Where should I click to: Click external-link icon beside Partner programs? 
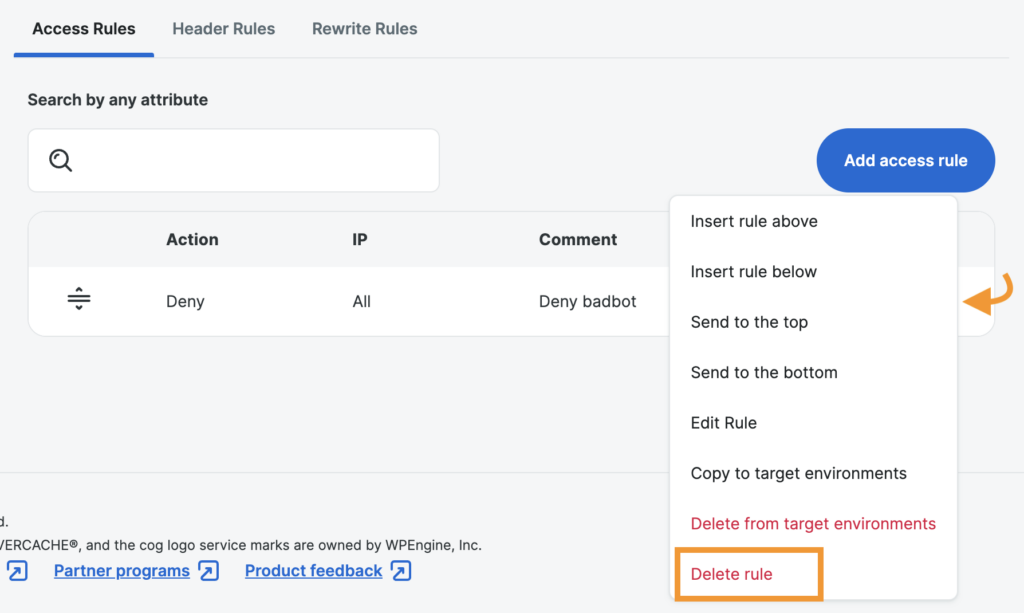click(208, 571)
